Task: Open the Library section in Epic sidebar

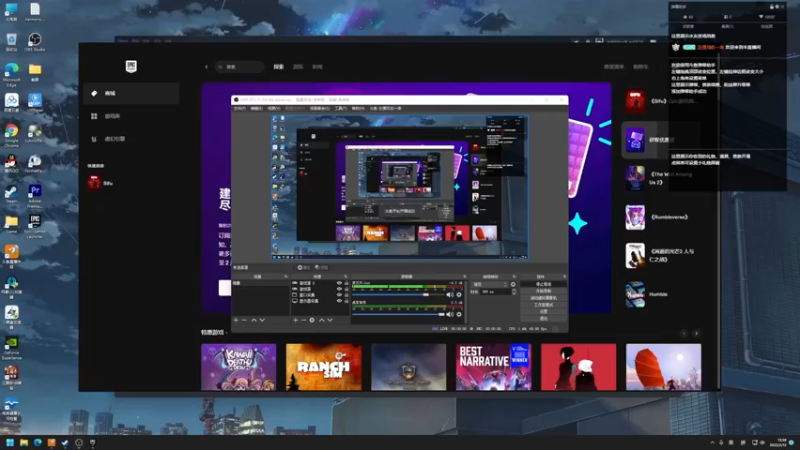Action: [132, 116]
